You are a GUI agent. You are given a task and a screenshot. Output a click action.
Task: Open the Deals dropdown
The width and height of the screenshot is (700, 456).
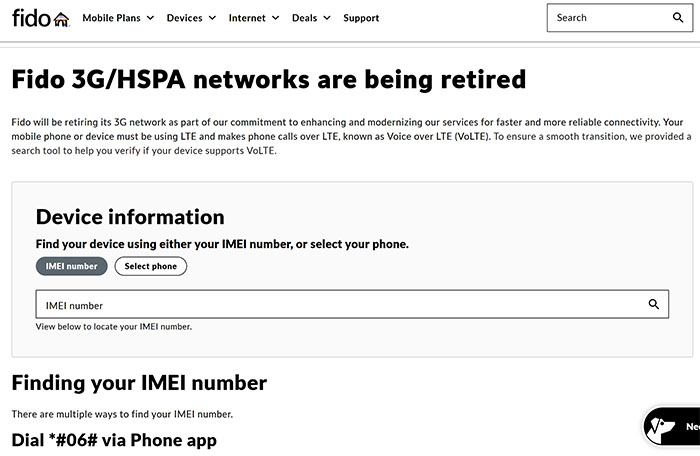[x=310, y=18]
